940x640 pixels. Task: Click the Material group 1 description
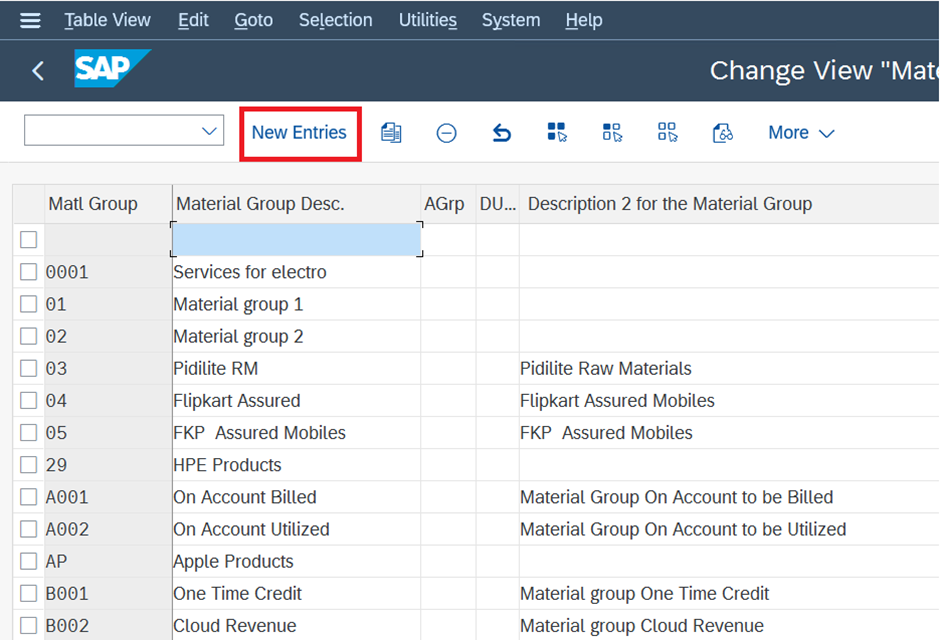(x=296, y=304)
